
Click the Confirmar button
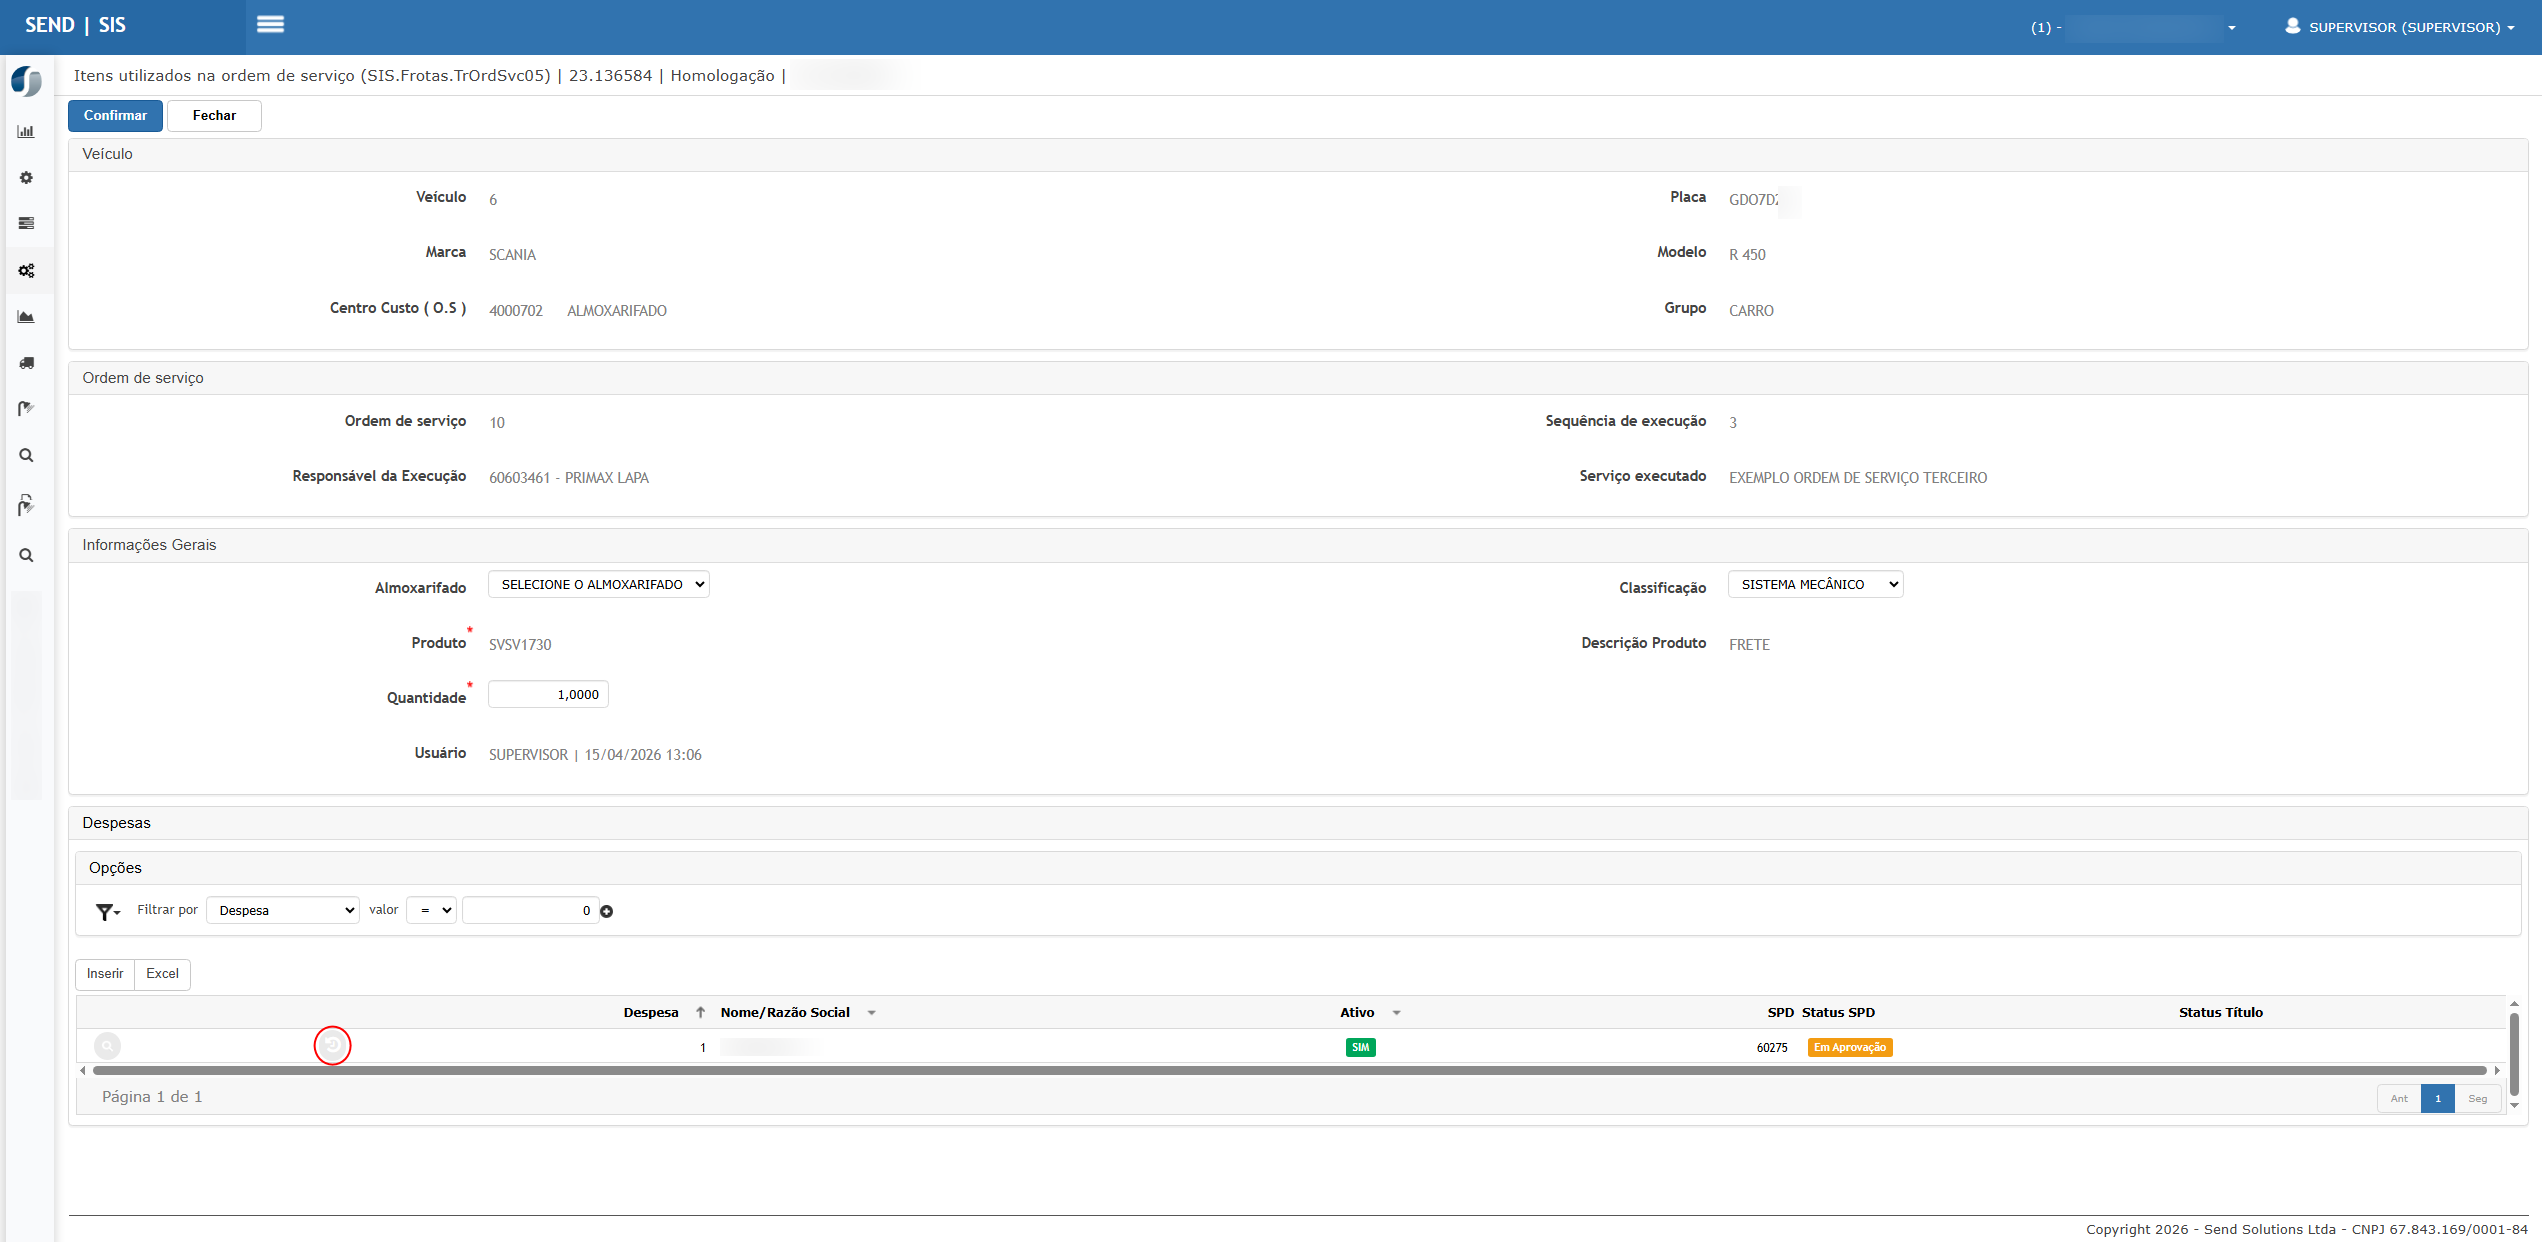point(115,116)
